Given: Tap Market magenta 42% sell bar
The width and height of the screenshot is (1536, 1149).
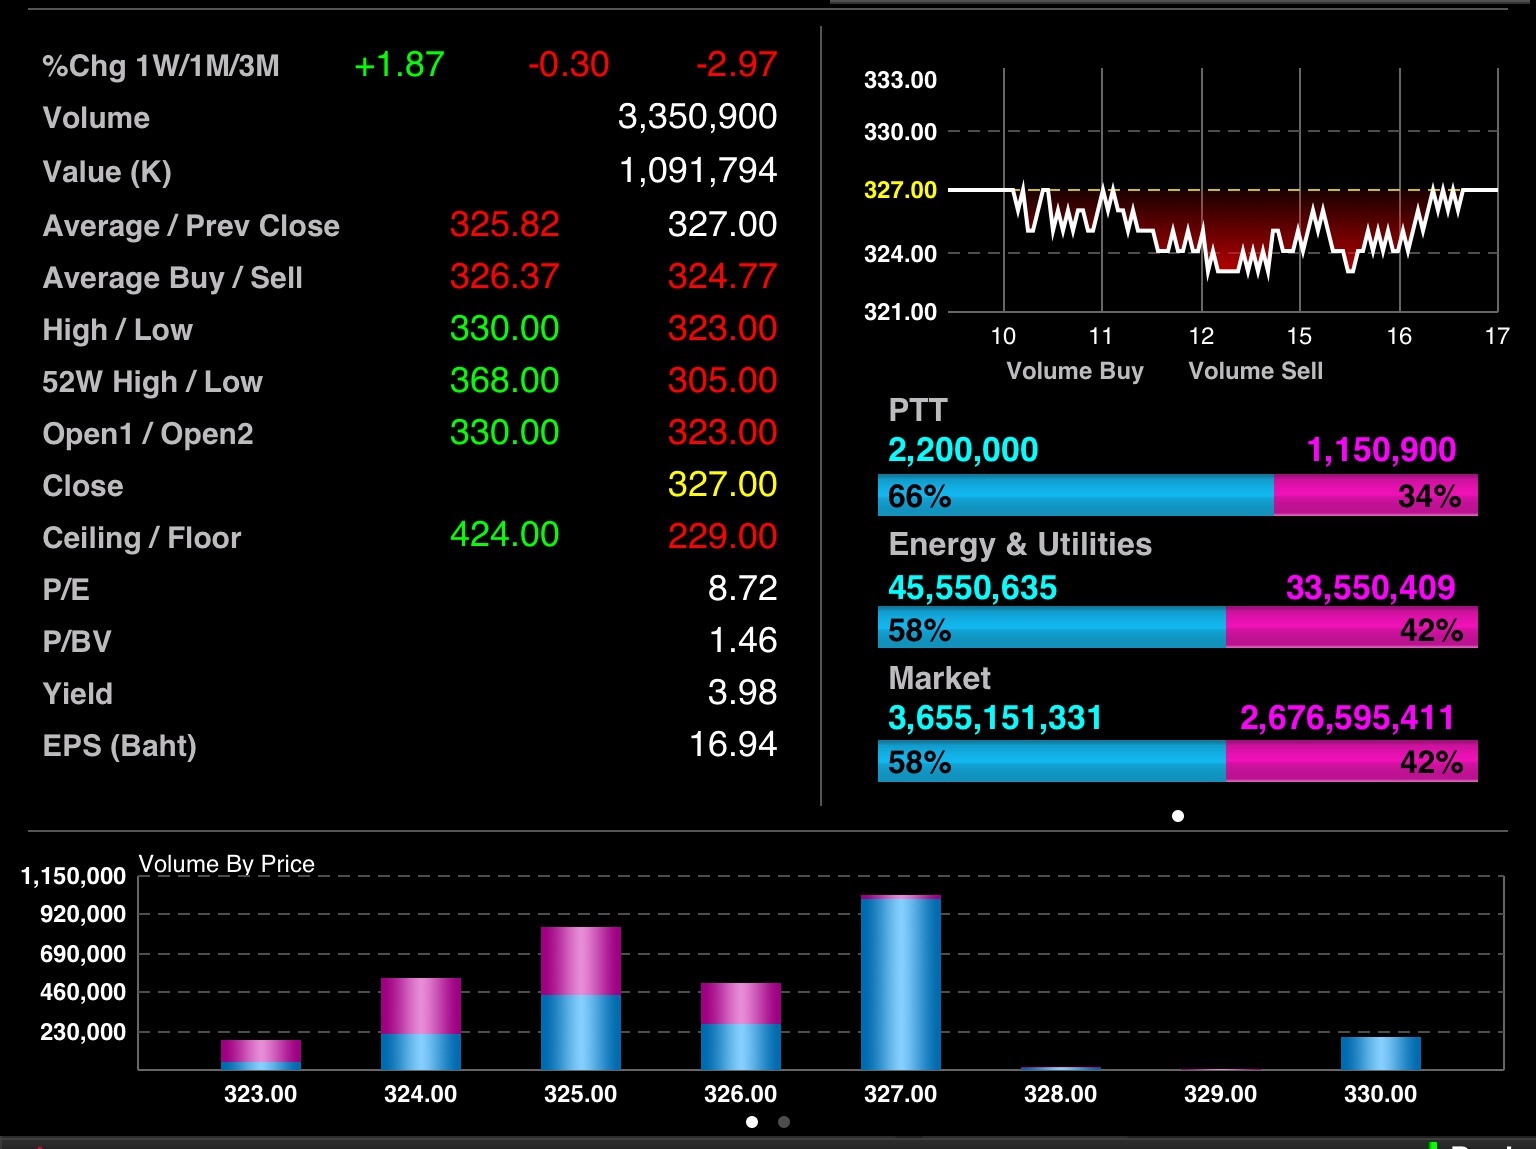Looking at the screenshot, I should pos(1350,762).
